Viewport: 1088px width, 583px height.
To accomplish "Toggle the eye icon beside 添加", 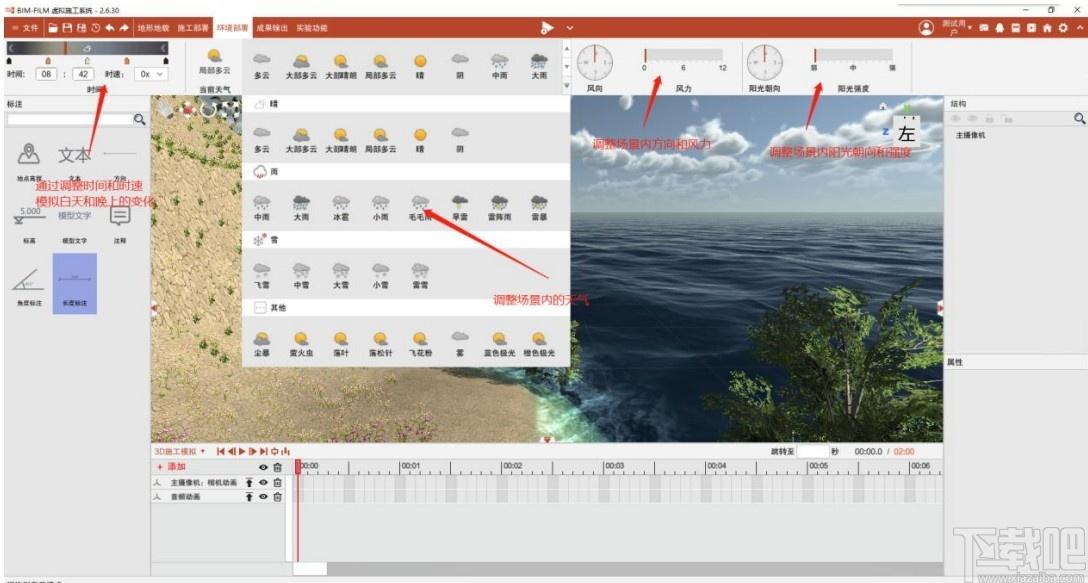I will click(264, 467).
